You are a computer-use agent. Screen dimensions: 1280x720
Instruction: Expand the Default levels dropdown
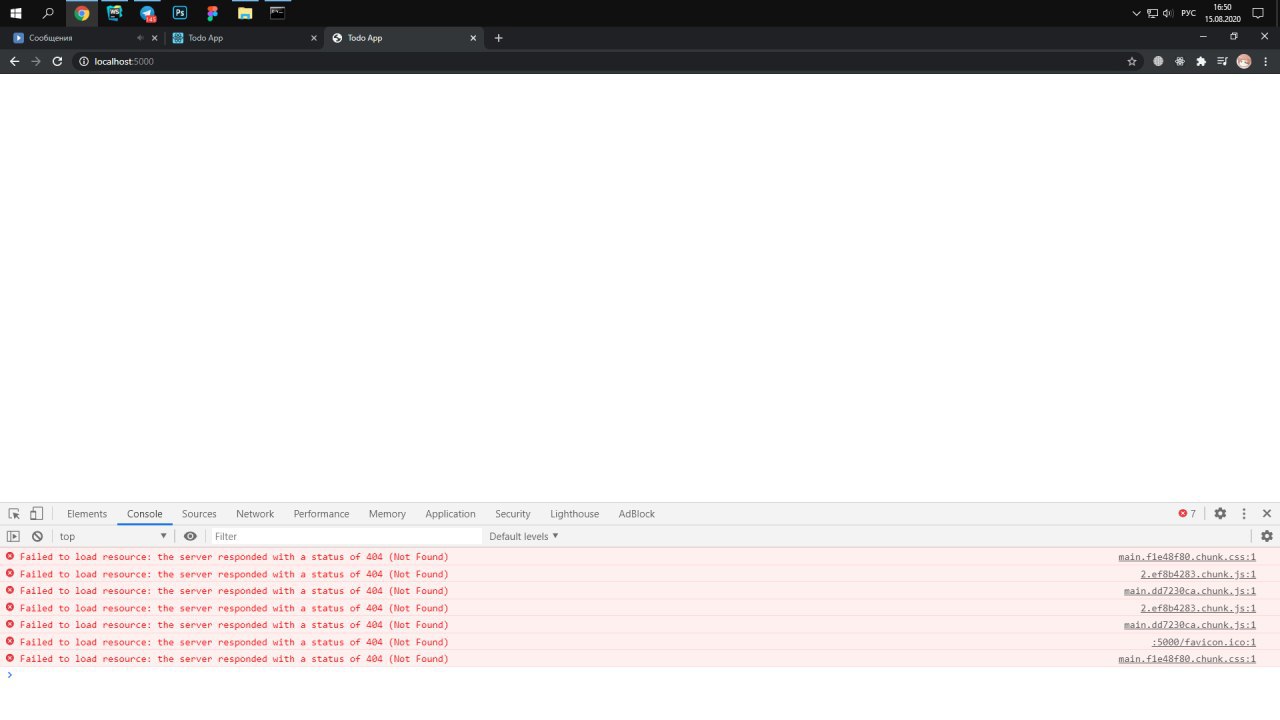tap(524, 536)
